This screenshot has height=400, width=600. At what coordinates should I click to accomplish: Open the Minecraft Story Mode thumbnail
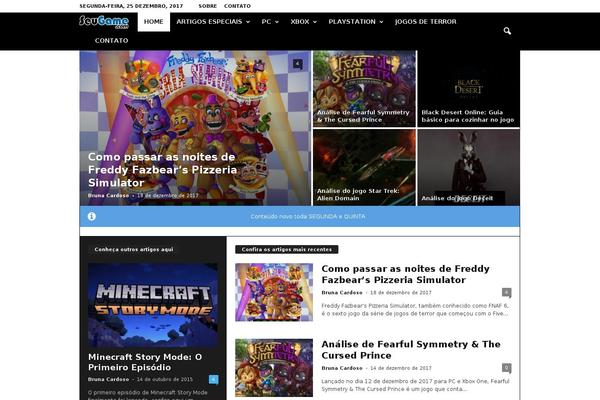153,305
